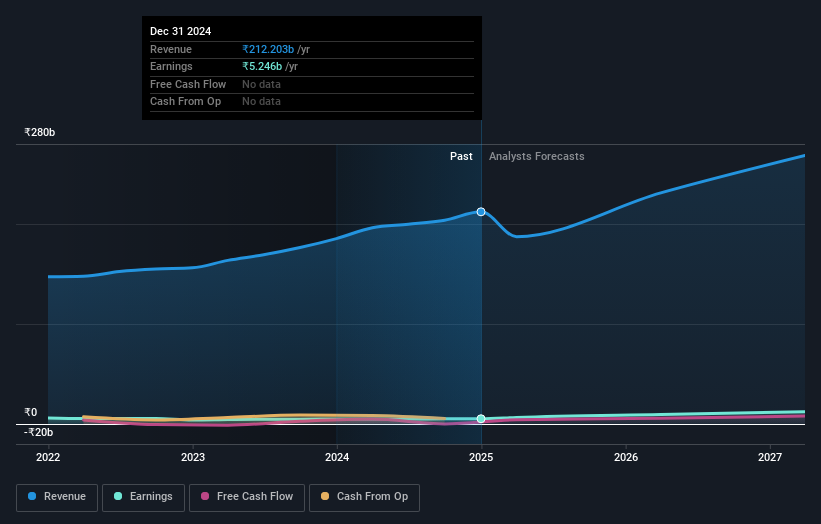Image resolution: width=821 pixels, height=524 pixels.
Task: Click the ₹5.246b earnings value in tooltip
Action: tap(262, 66)
